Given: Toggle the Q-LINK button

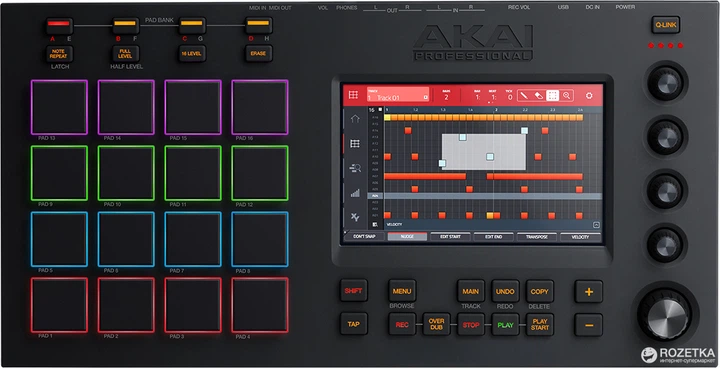Looking at the screenshot, I should click(x=665, y=25).
